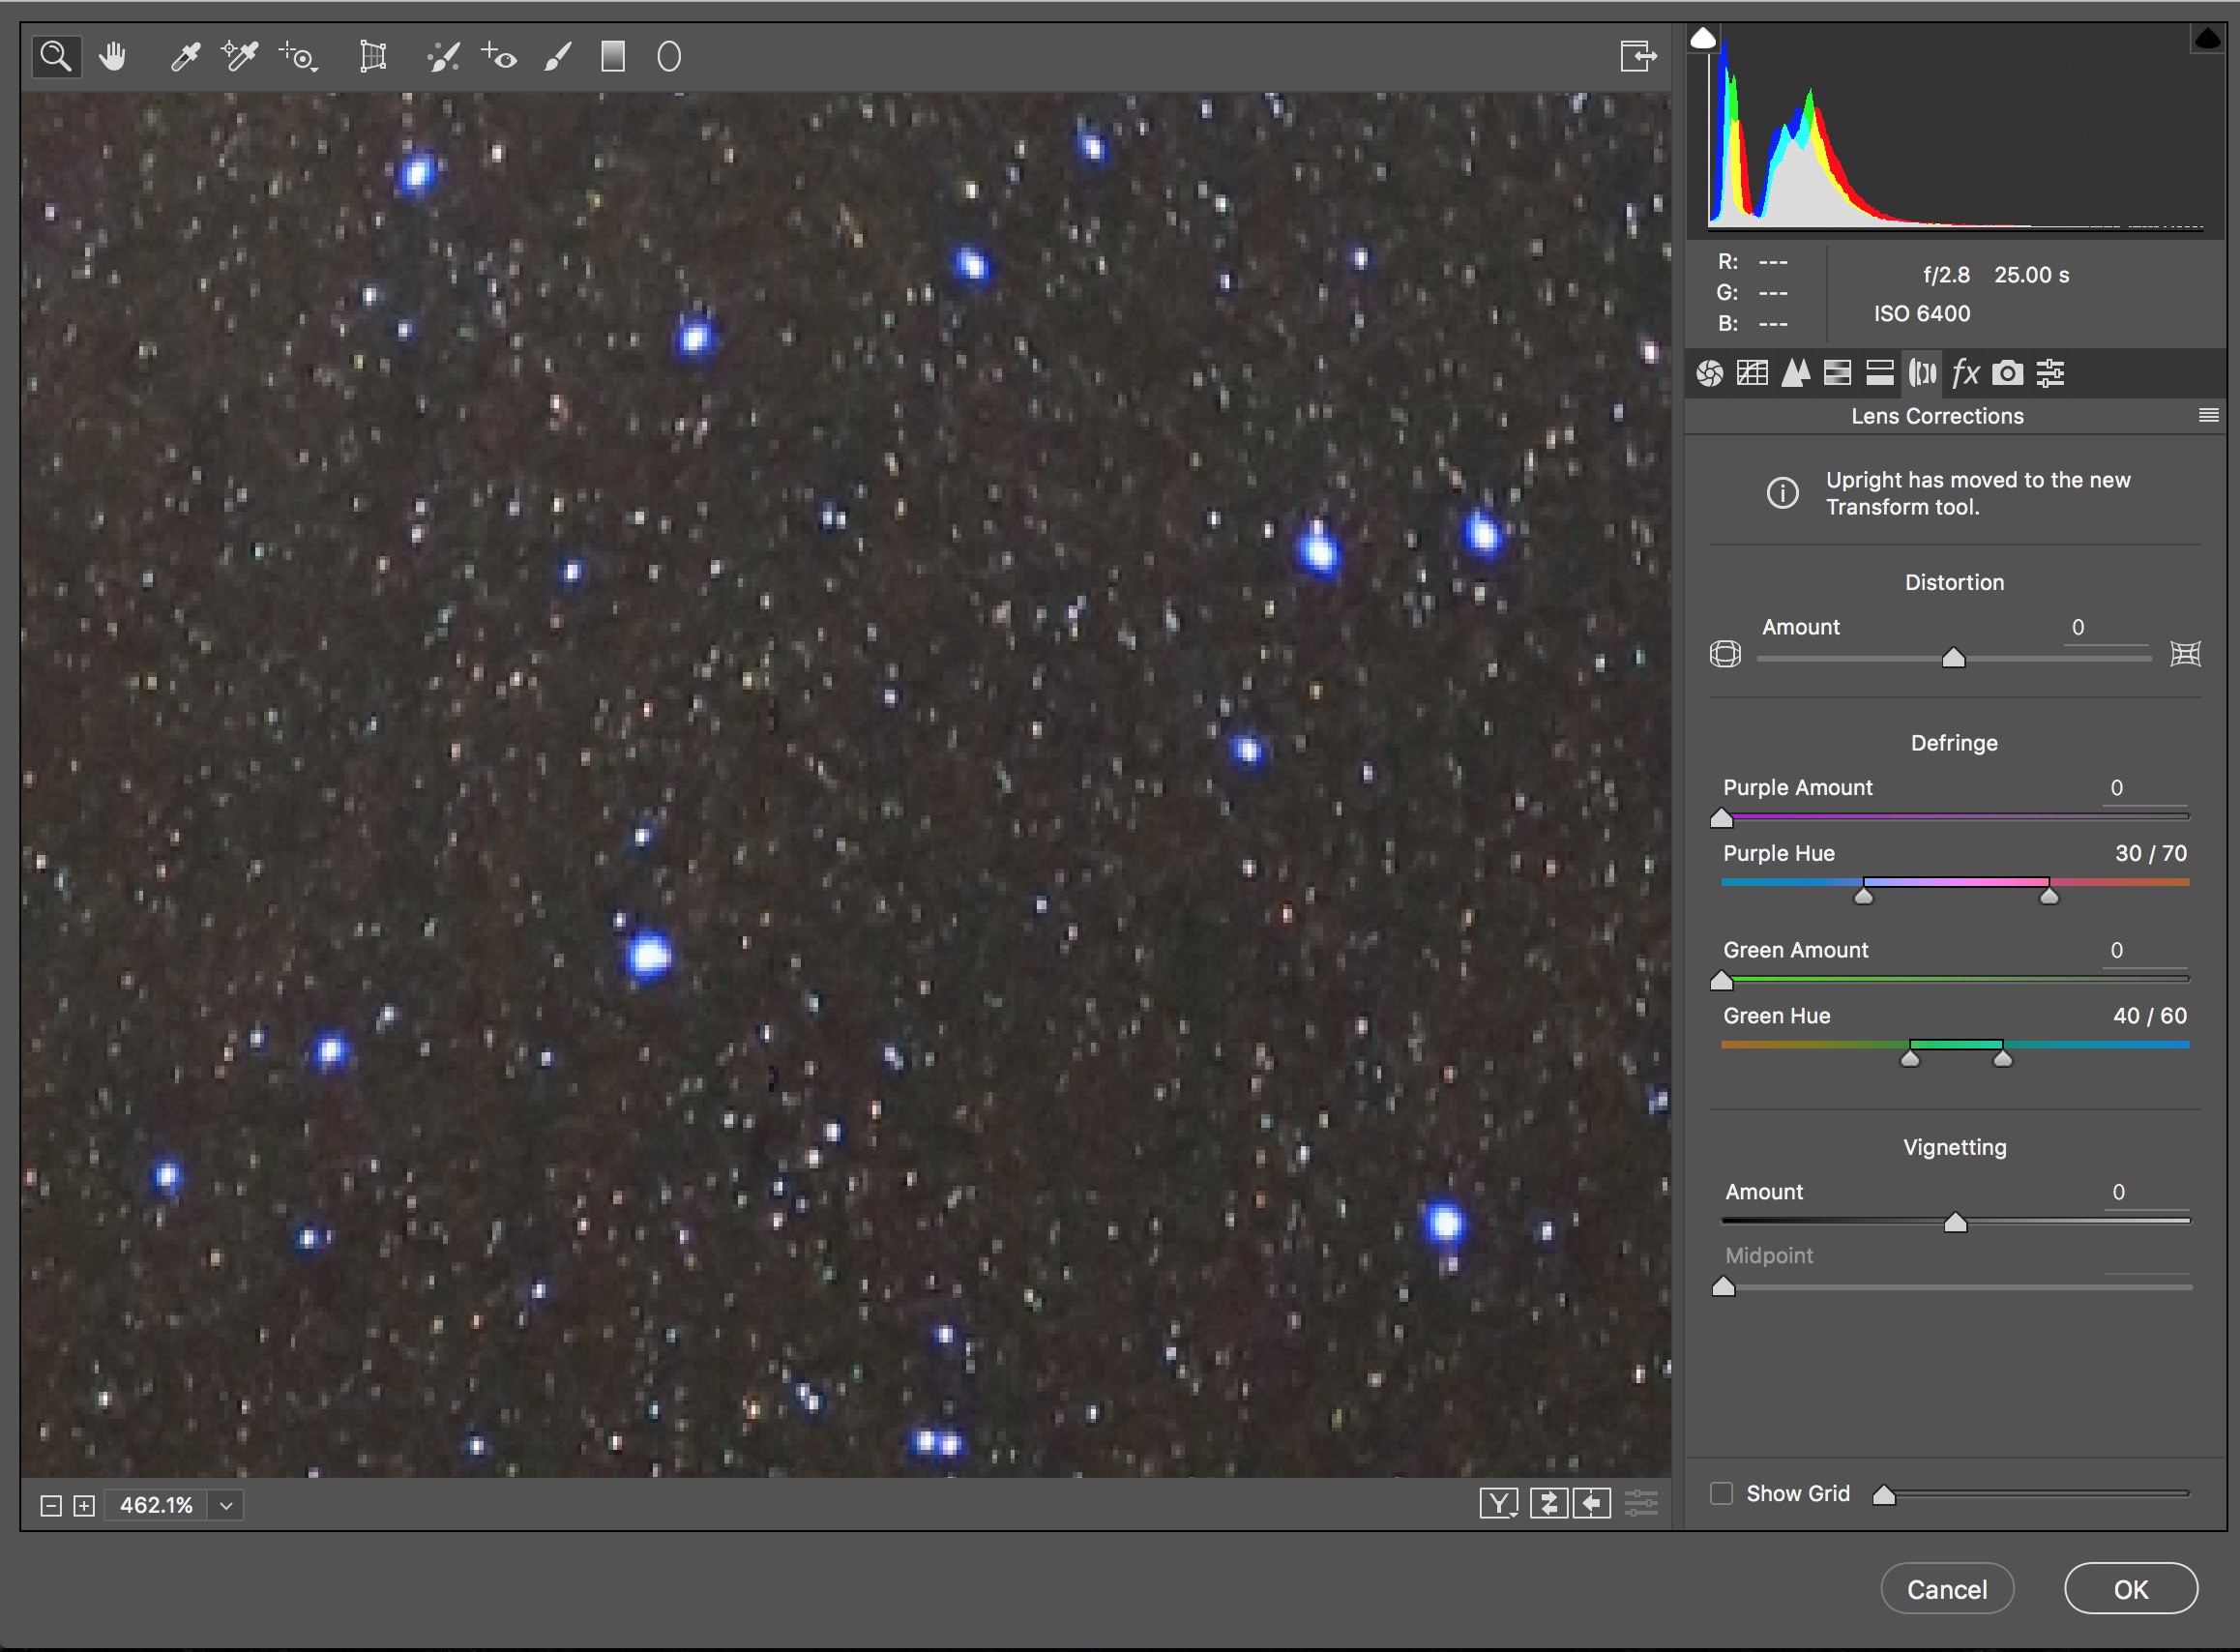Image resolution: width=2240 pixels, height=1652 pixels.
Task: Open the Tone Curve panel tab
Action: pyautogui.click(x=1752, y=374)
